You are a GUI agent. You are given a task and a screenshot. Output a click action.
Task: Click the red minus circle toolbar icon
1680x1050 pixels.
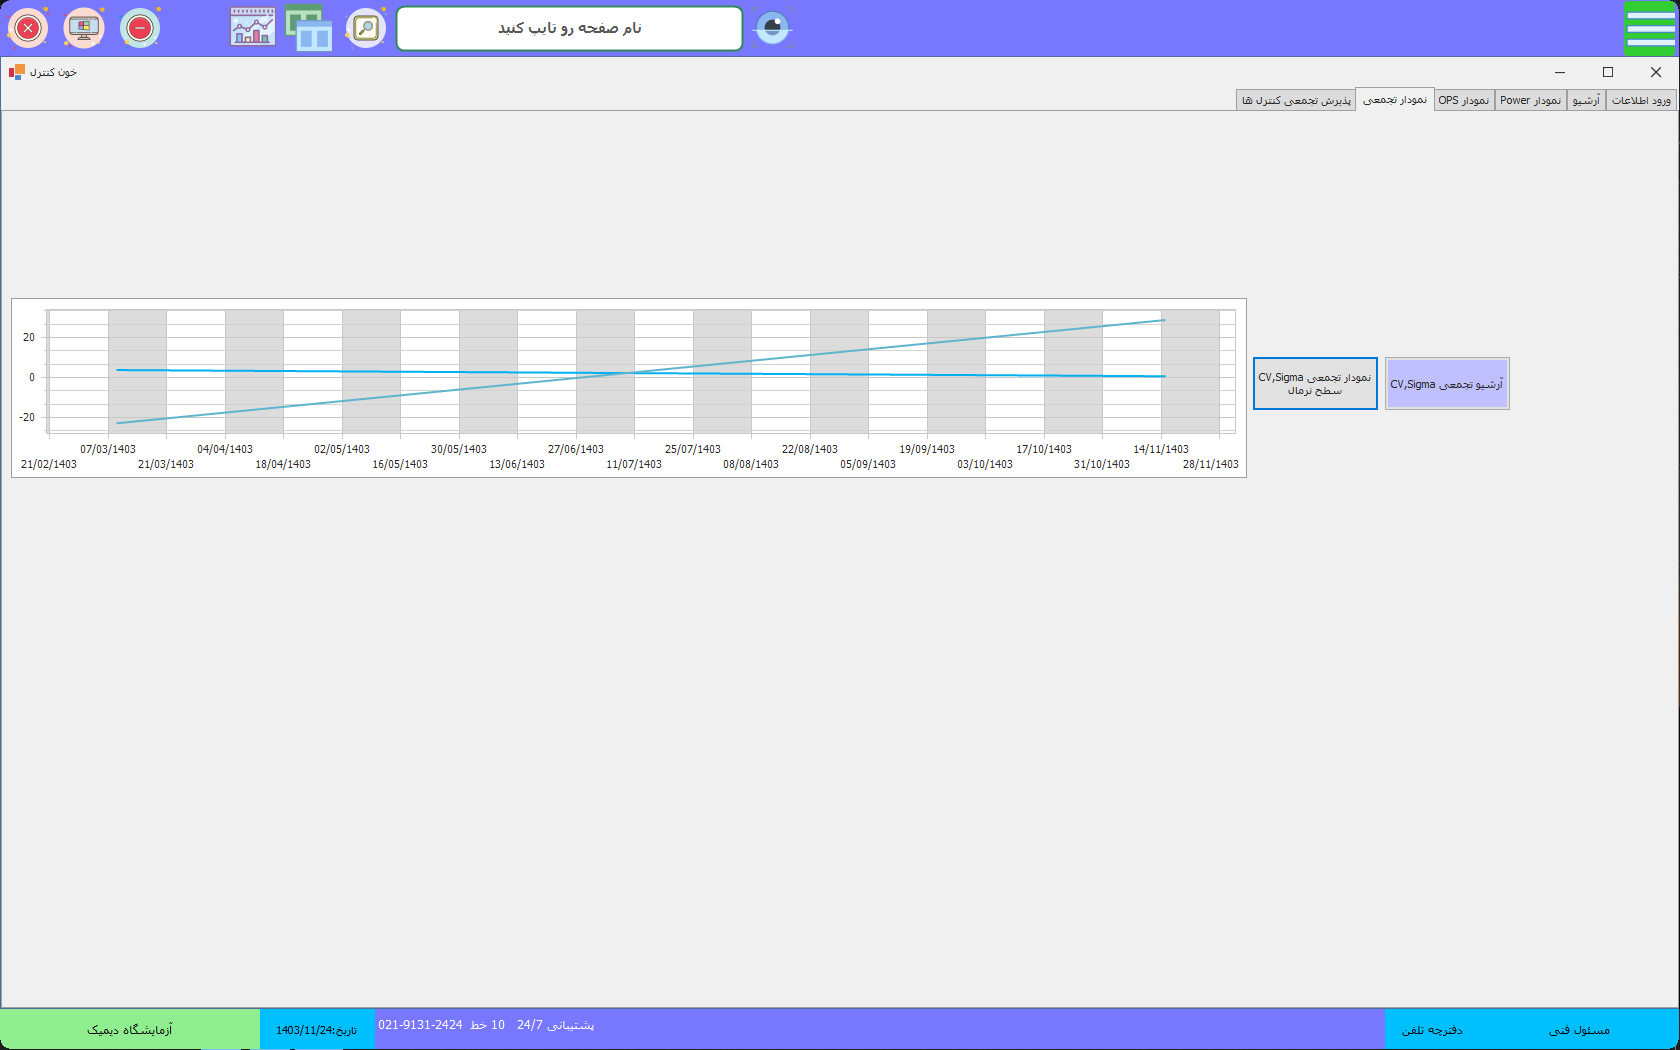pyautogui.click(x=140, y=28)
